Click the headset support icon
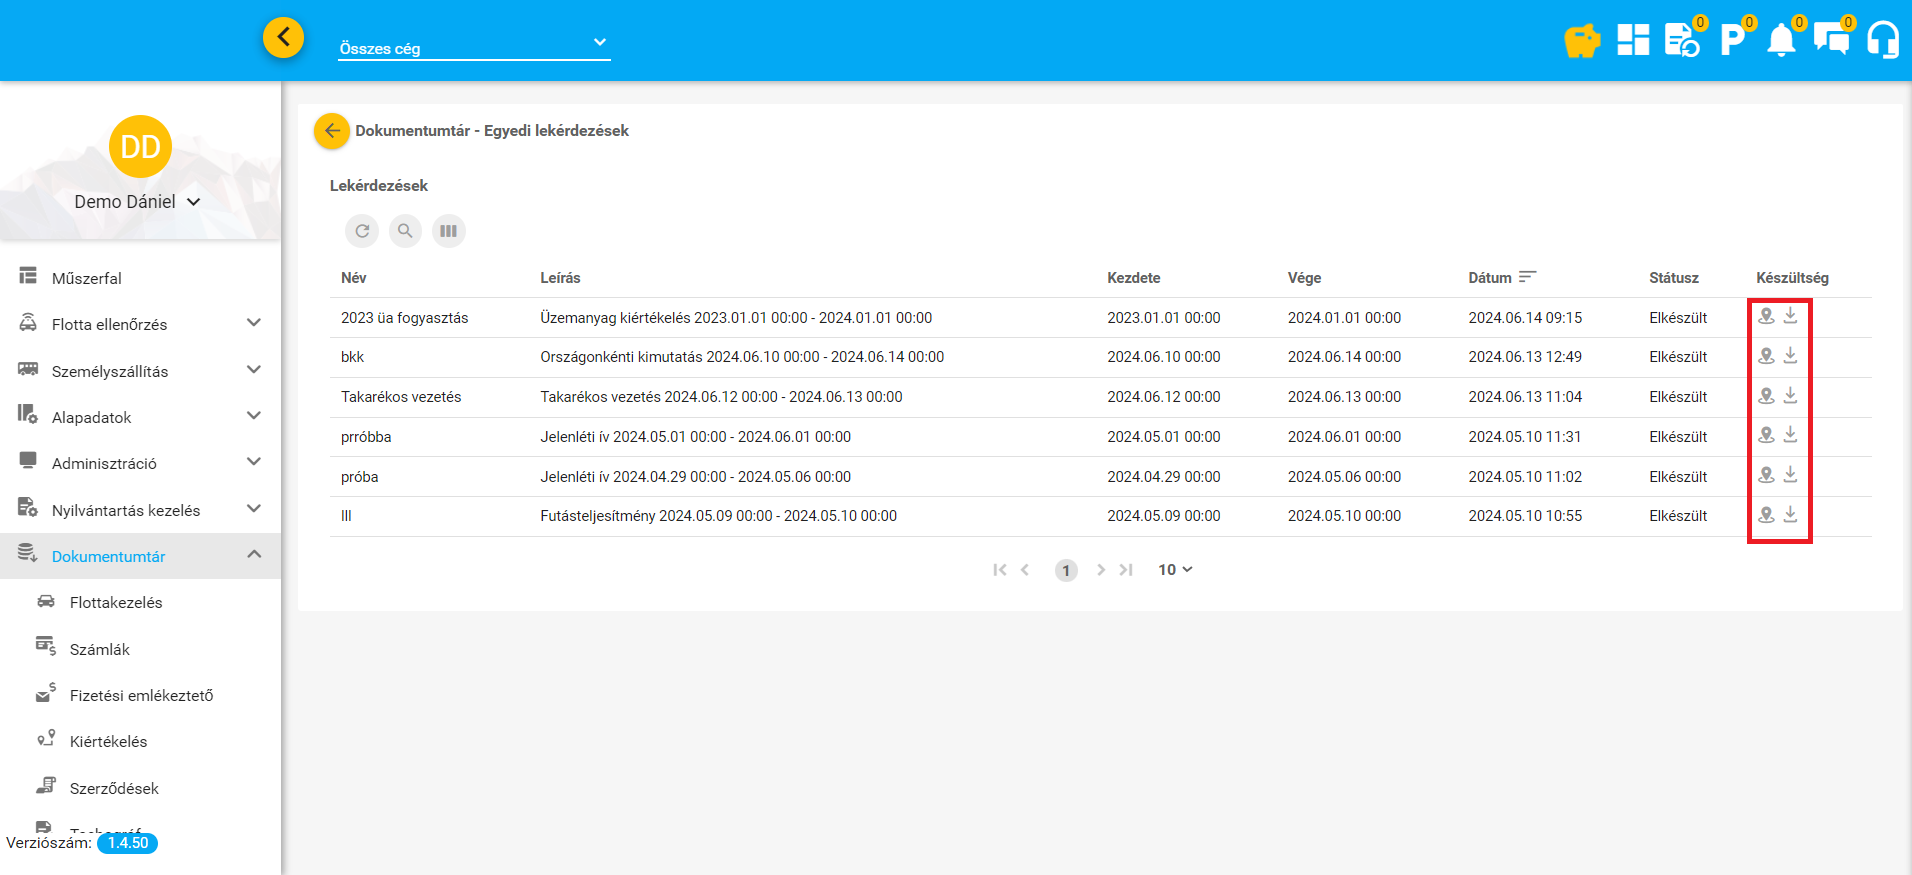The height and width of the screenshot is (875, 1912). (x=1882, y=41)
